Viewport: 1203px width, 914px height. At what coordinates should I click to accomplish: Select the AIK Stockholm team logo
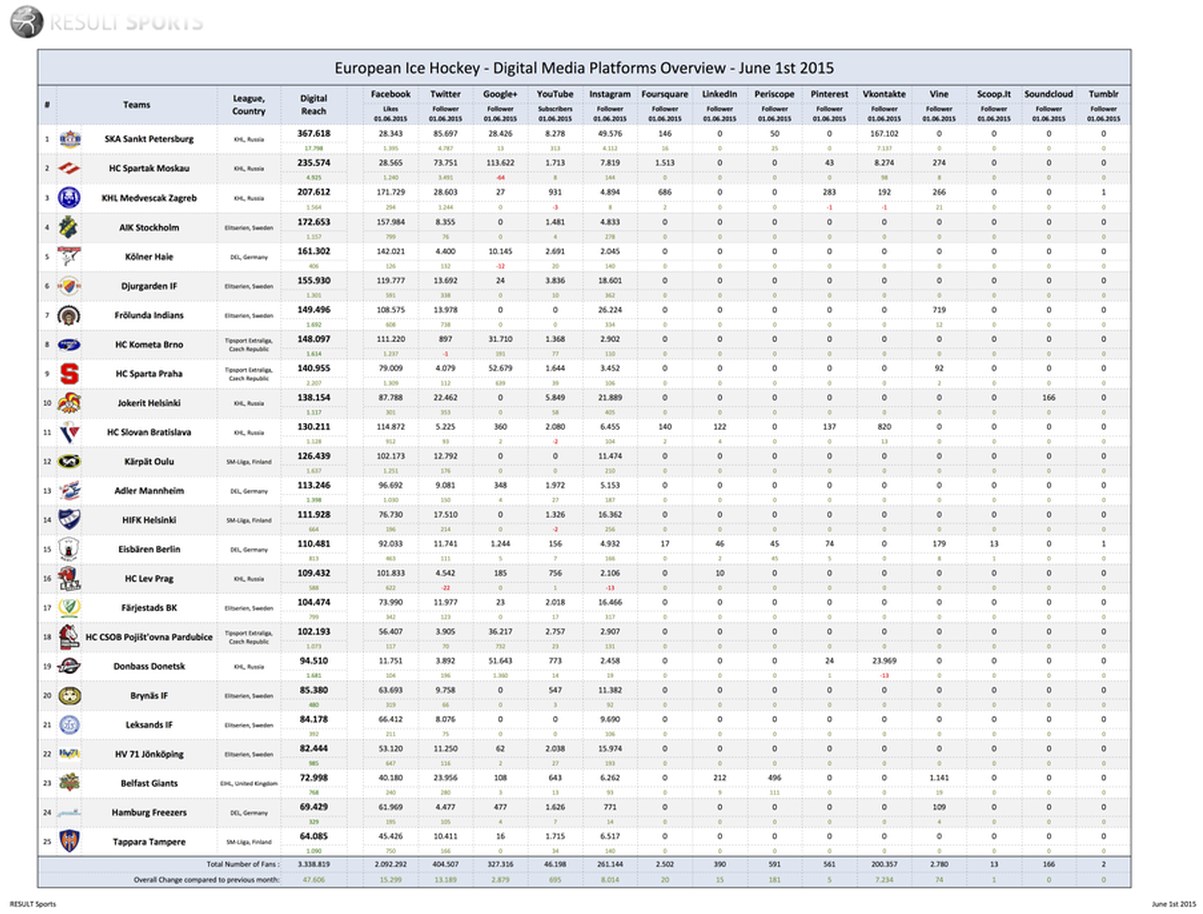coord(69,227)
